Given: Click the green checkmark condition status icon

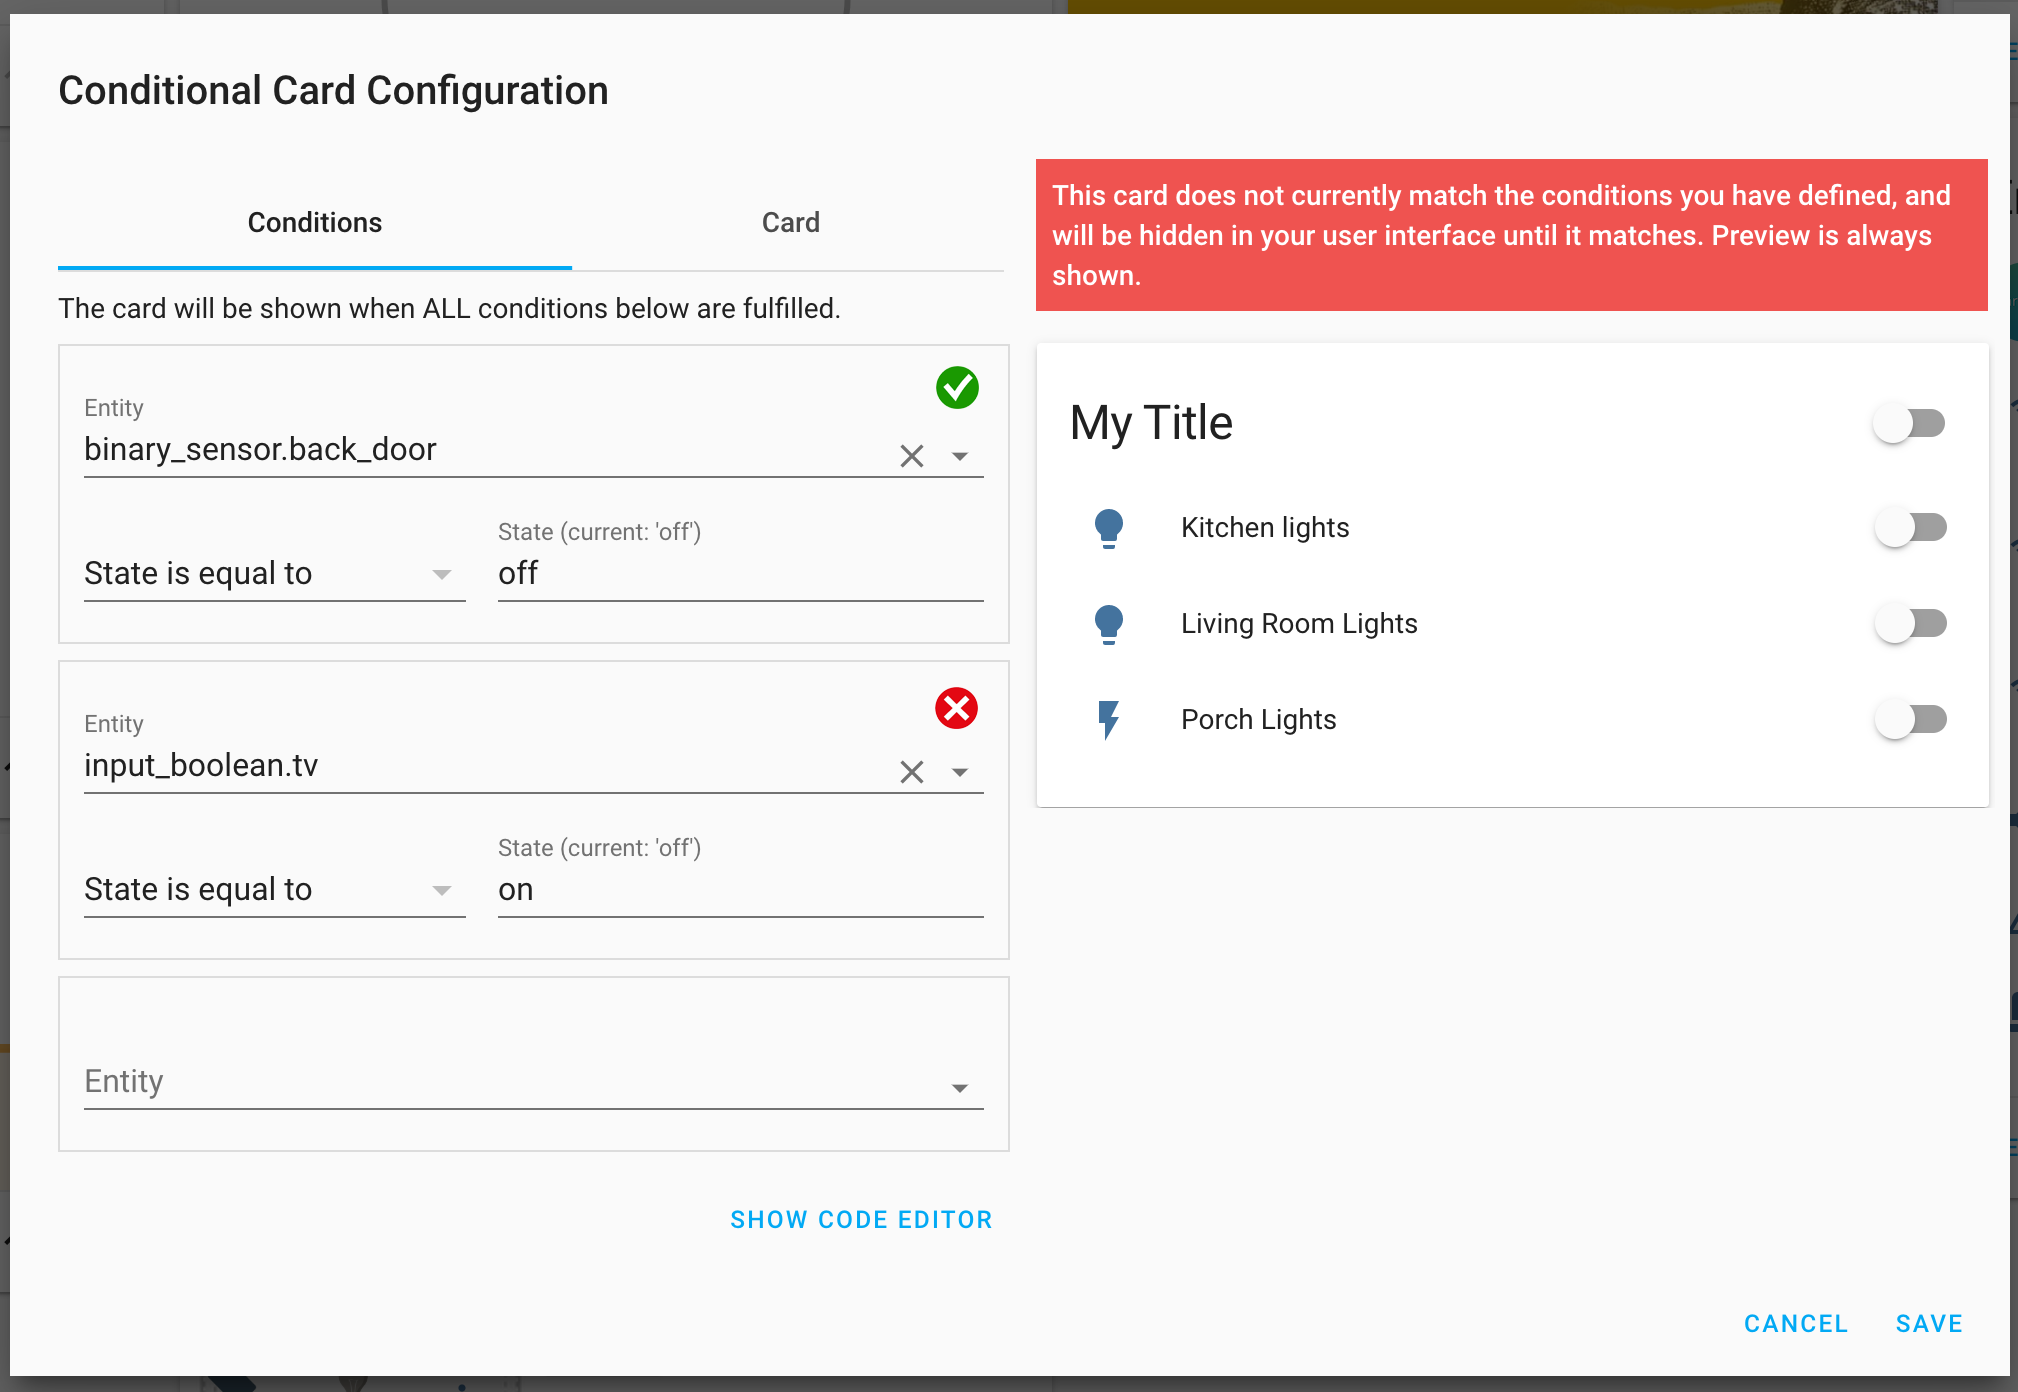Looking at the screenshot, I should coord(957,388).
